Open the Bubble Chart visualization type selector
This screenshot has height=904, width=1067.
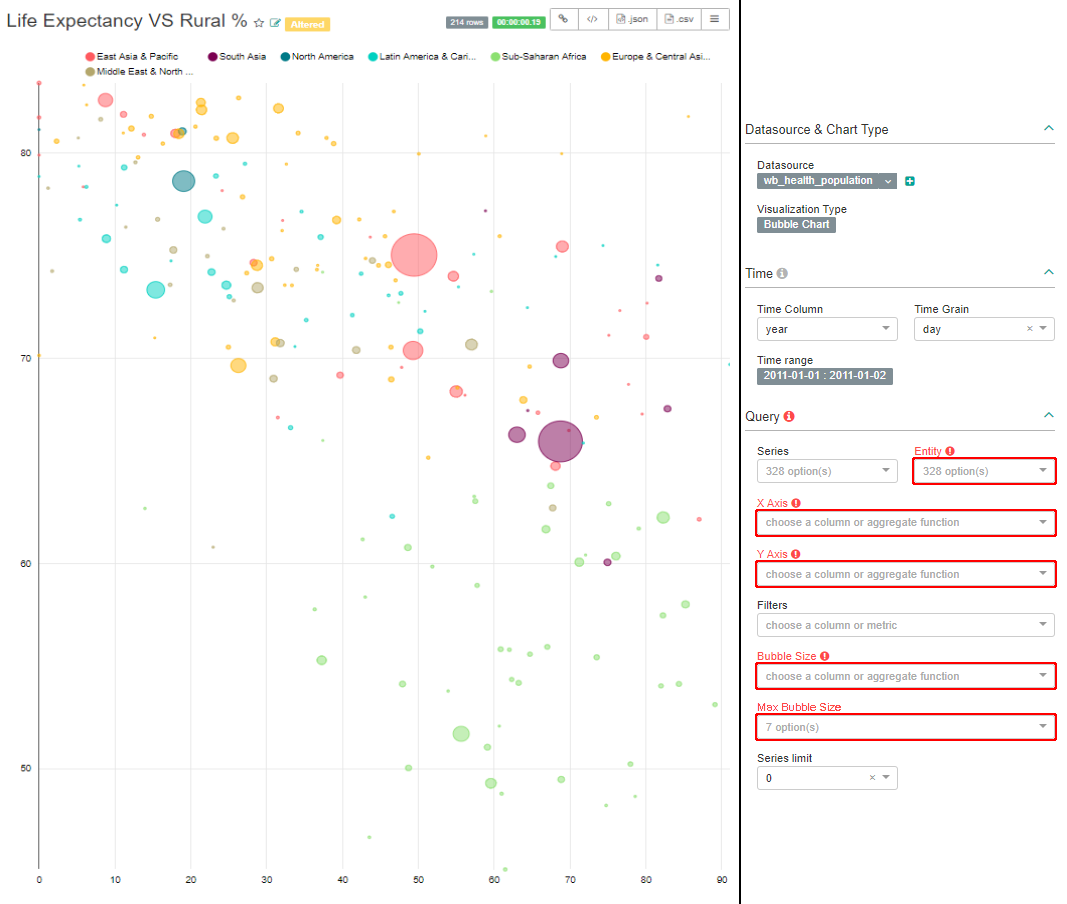coord(795,224)
